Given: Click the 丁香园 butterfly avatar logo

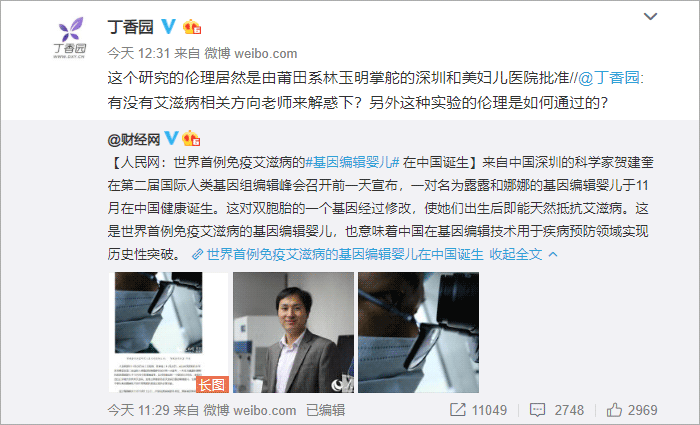Looking at the screenshot, I should (x=70, y=38).
